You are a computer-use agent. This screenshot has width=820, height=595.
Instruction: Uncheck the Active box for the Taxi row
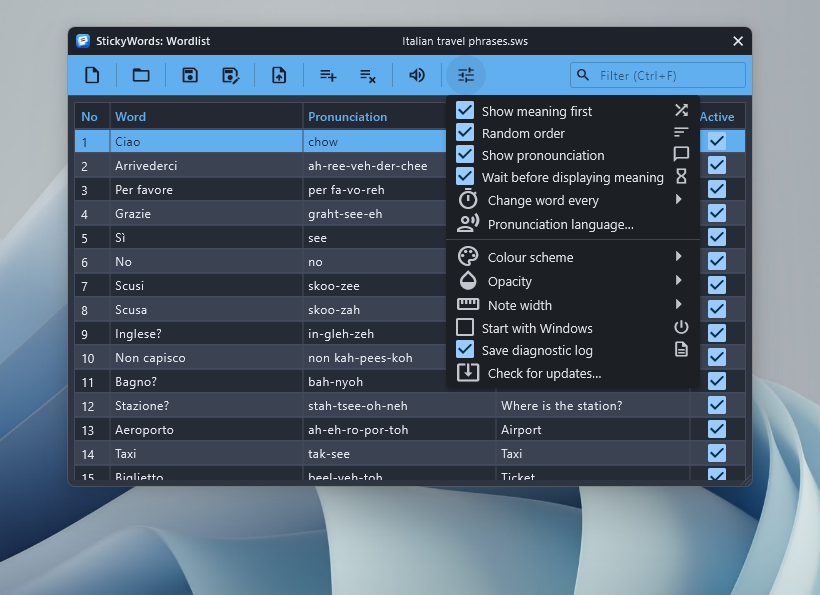pyautogui.click(x=716, y=453)
